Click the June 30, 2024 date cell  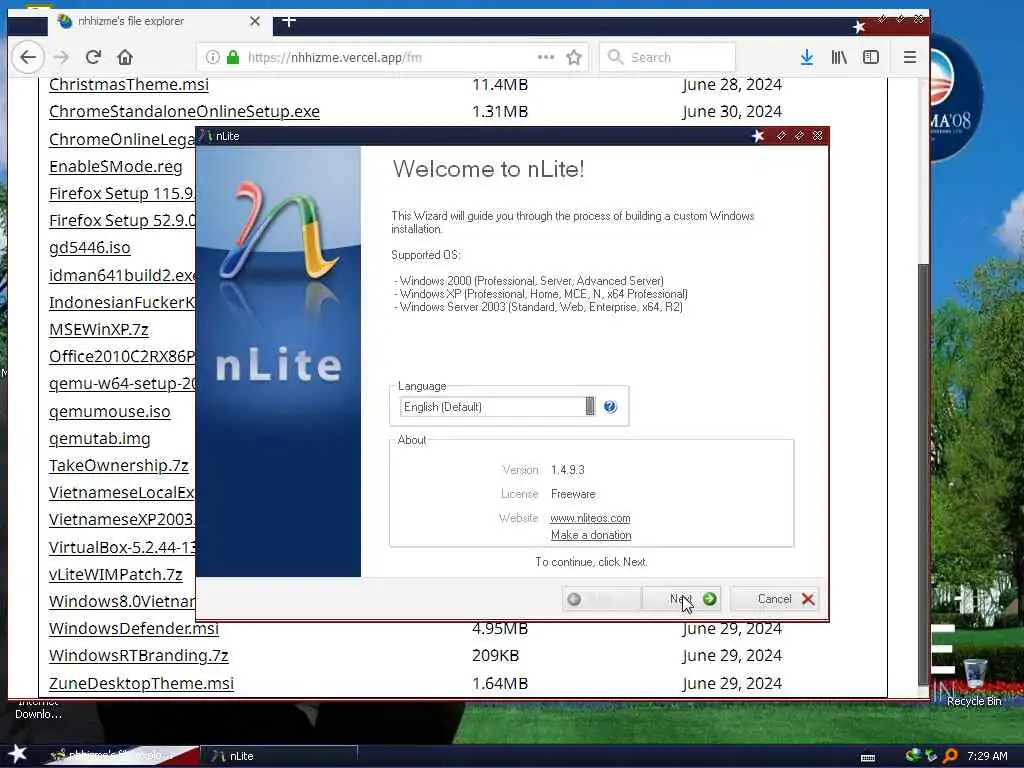pyautogui.click(x=731, y=112)
